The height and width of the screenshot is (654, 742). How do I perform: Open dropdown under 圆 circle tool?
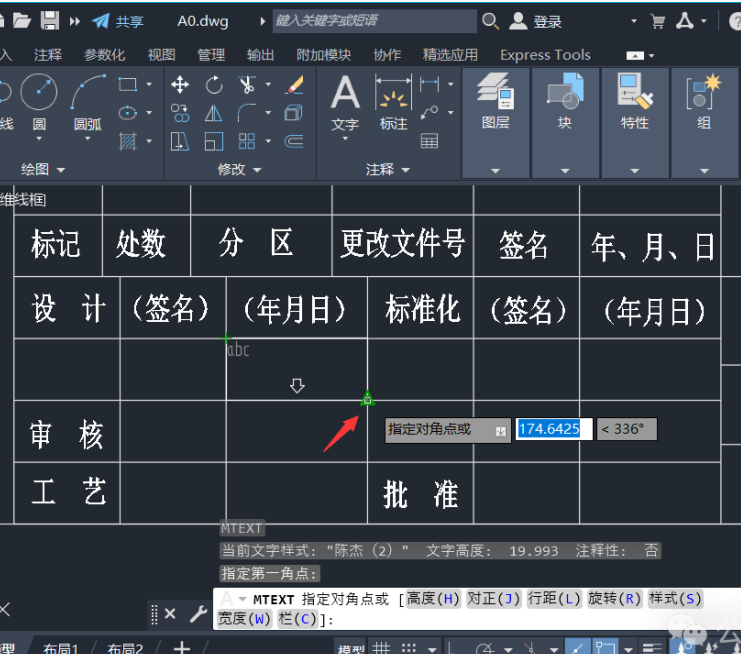(39, 139)
